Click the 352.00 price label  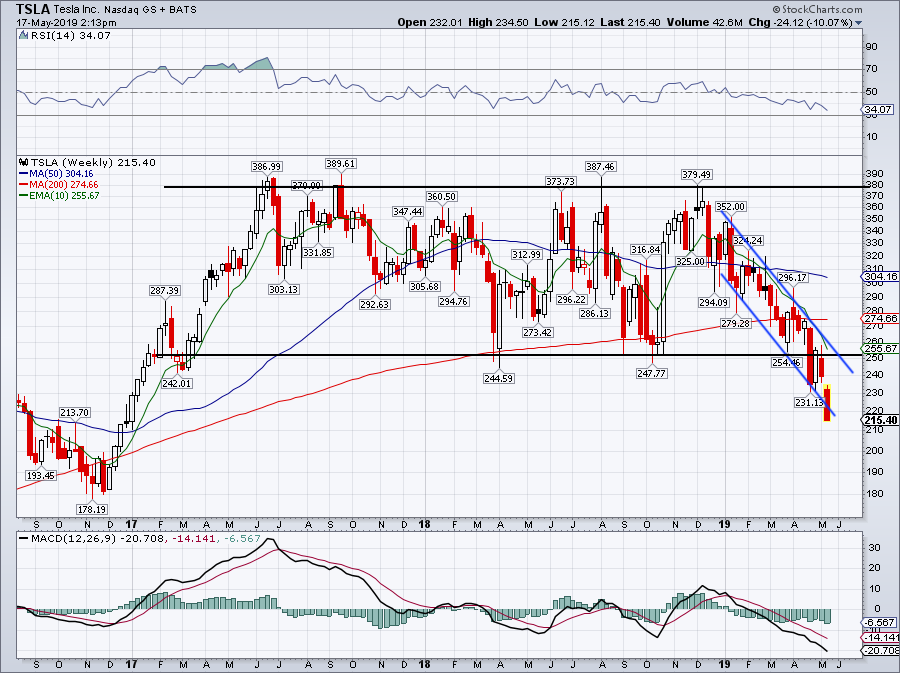click(731, 207)
